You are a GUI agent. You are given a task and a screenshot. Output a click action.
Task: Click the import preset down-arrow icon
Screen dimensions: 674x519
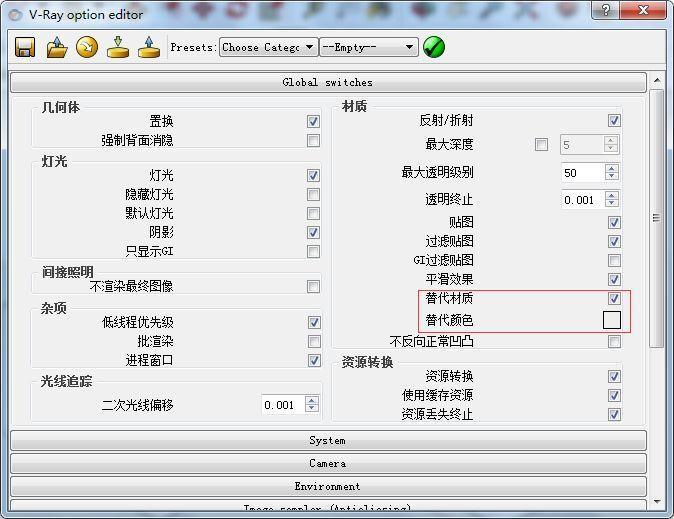(118, 47)
